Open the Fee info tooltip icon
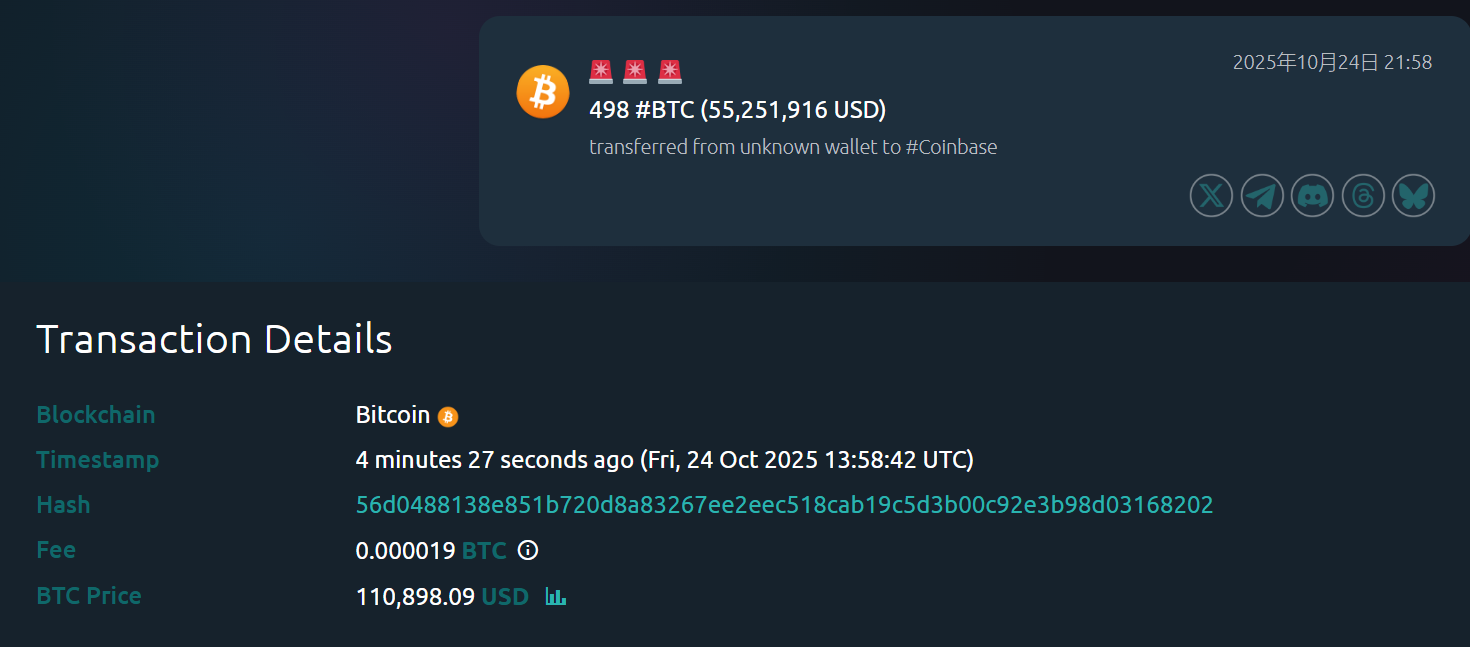The image size is (1470, 647). coord(528,550)
